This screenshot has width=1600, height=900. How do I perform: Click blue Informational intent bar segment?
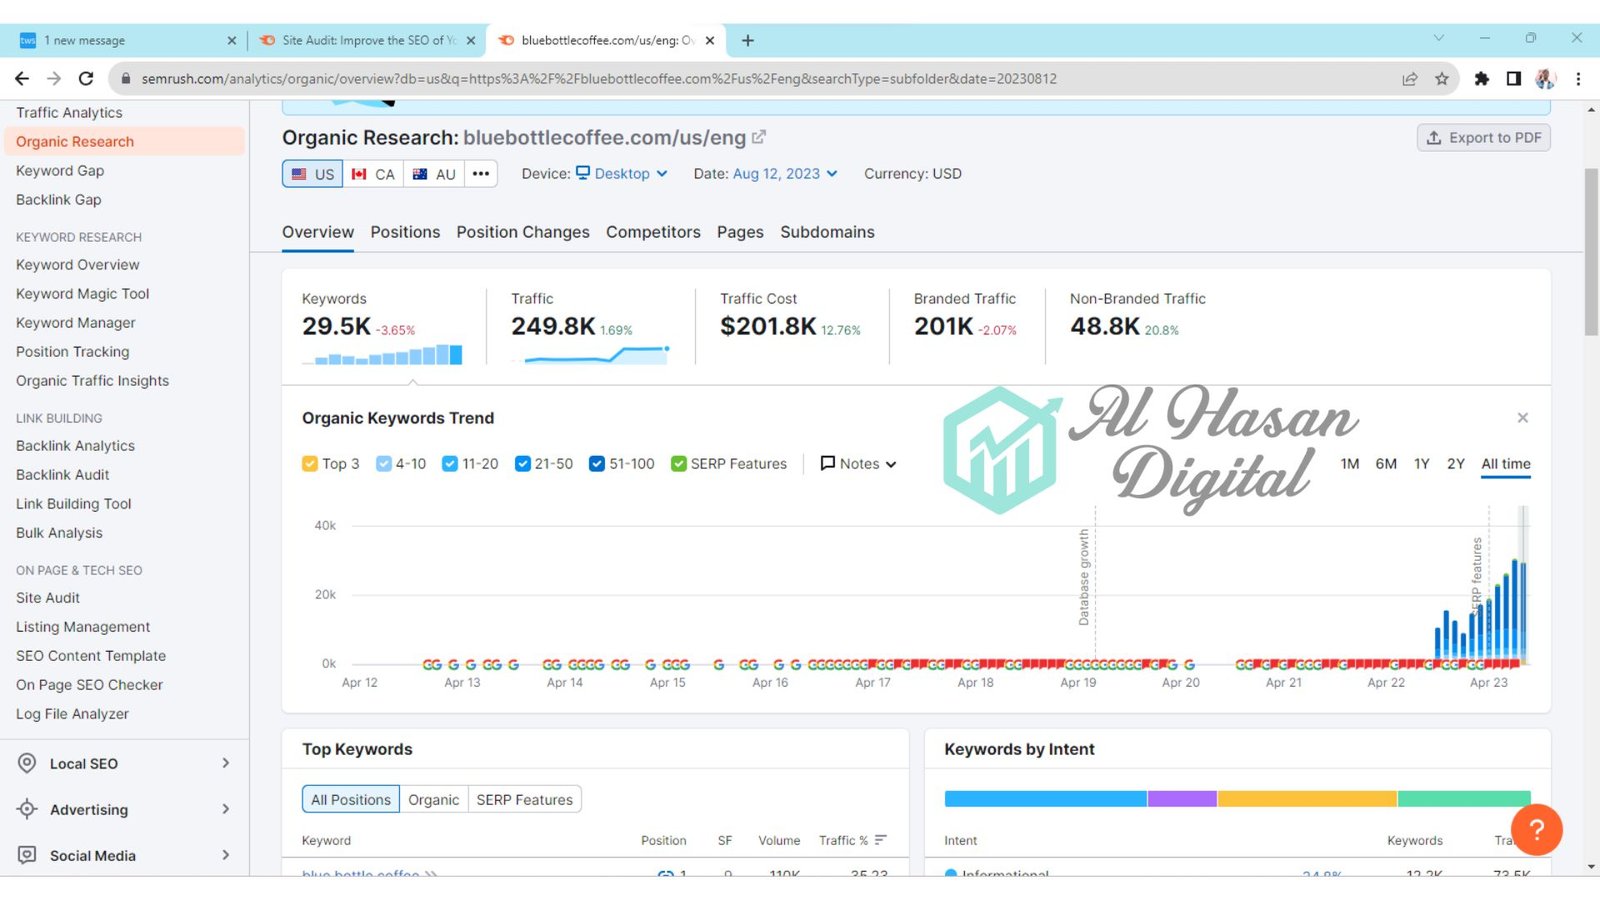pyautogui.click(x=1046, y=799)
